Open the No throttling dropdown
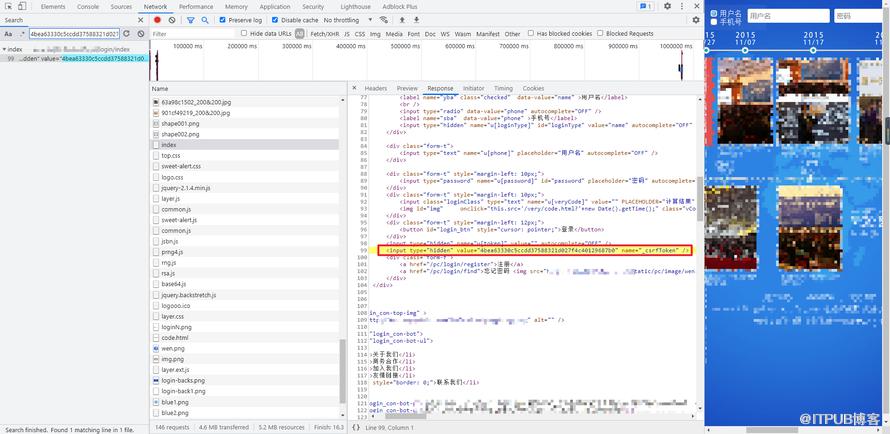 (x=349, y=20)
